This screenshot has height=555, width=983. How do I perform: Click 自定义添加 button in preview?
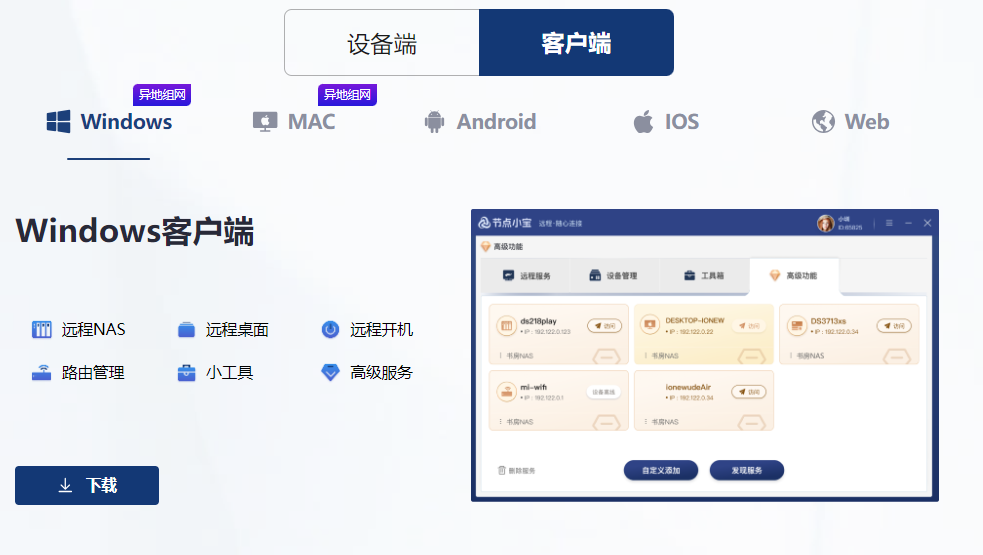[x=661, y=470]
